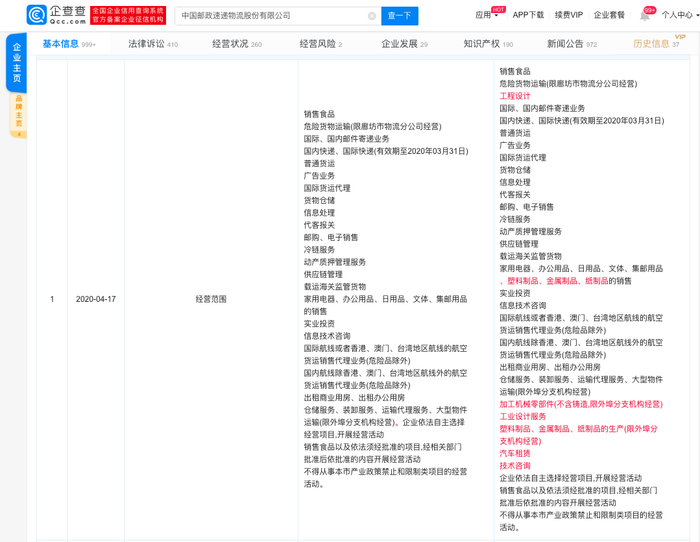
Task: Clear the search box with the X icon
Action: click(x=371, y=16)
